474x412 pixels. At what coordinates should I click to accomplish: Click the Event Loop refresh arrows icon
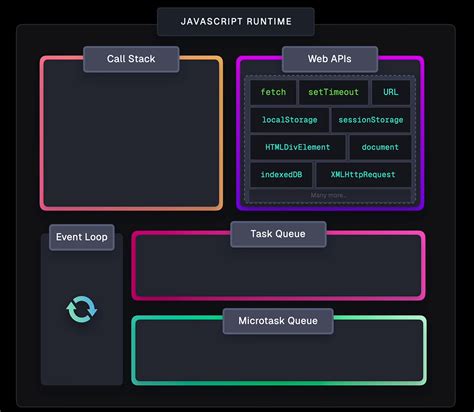82,309
